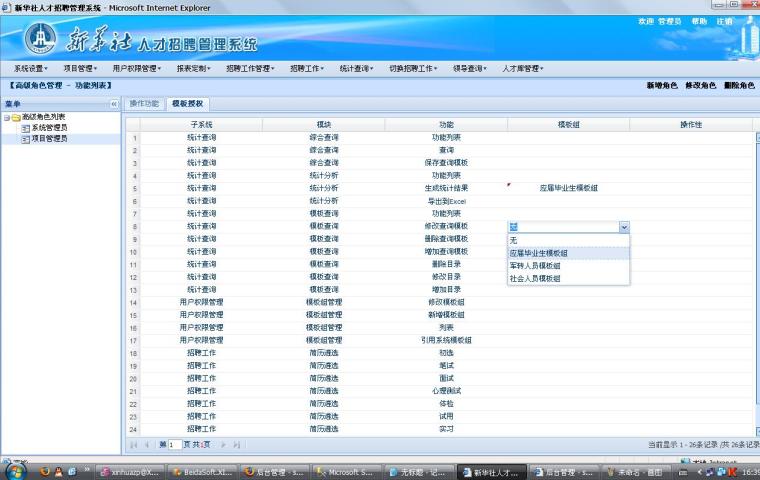Screen dimensions: 760x480
Task: Click the 新增角色 link
Action: pyautogui.click(x=662, y=86)
